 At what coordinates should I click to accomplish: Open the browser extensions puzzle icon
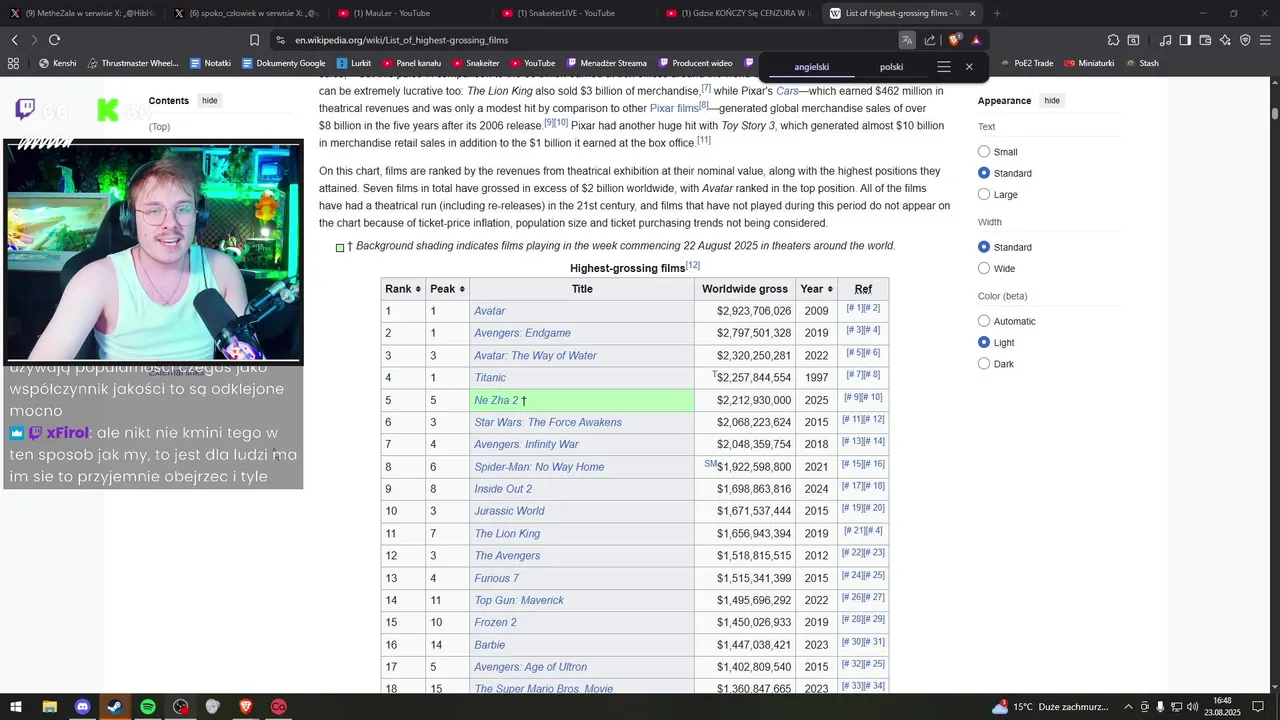[x=1113, y=40]
